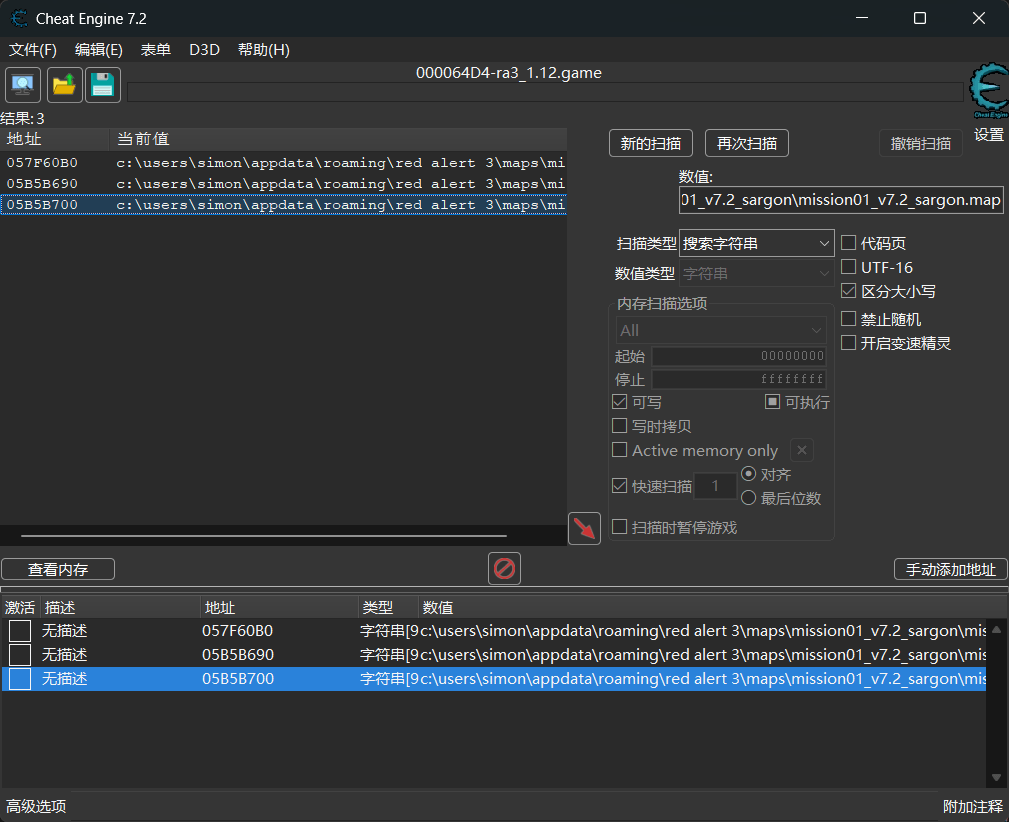The height and width of the screenshot is (822, 1009).
Task: Click address cell 05B5B690 in bottom list
Action: [238, 655]
